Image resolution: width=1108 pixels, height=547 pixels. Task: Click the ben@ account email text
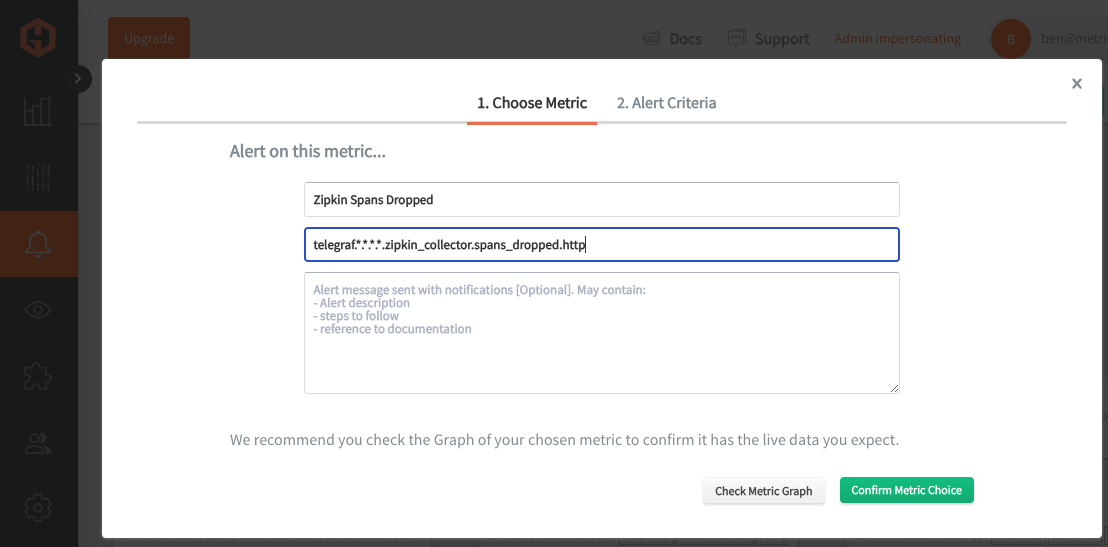(1074, 39)
